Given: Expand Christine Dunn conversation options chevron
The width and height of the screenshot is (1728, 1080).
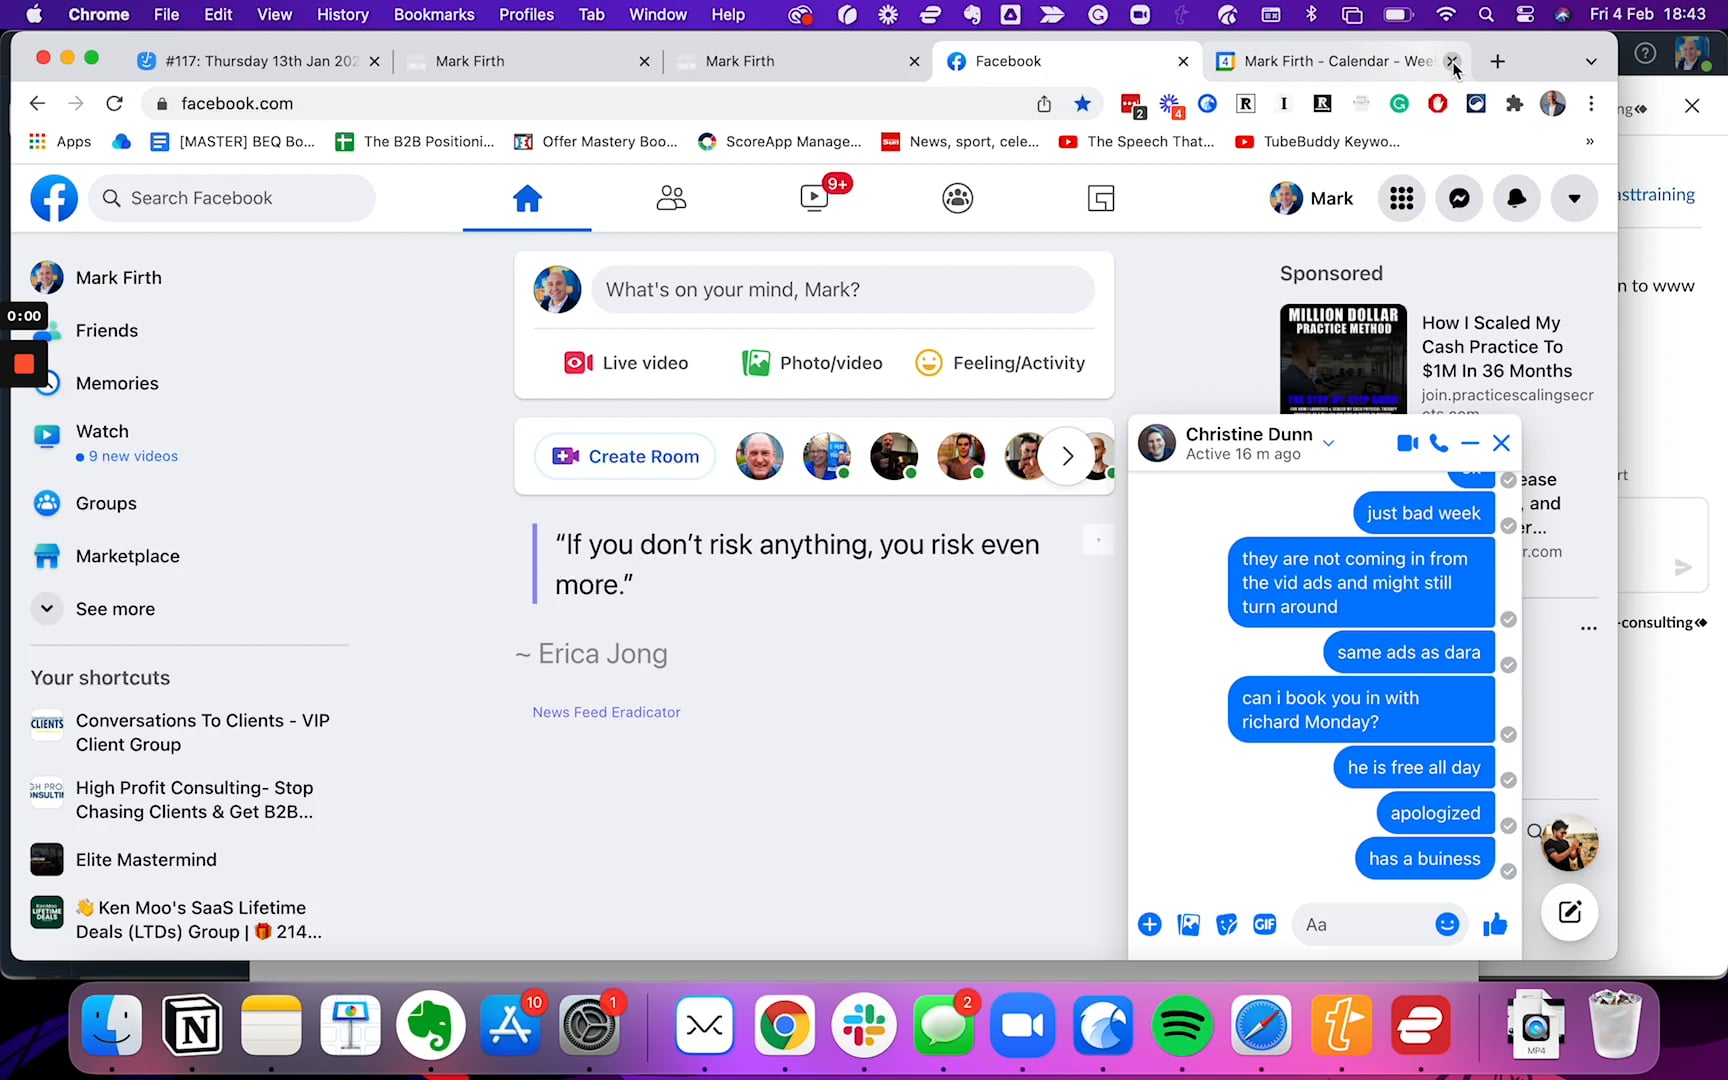Looking at the screenshot, I should 1328,441.
